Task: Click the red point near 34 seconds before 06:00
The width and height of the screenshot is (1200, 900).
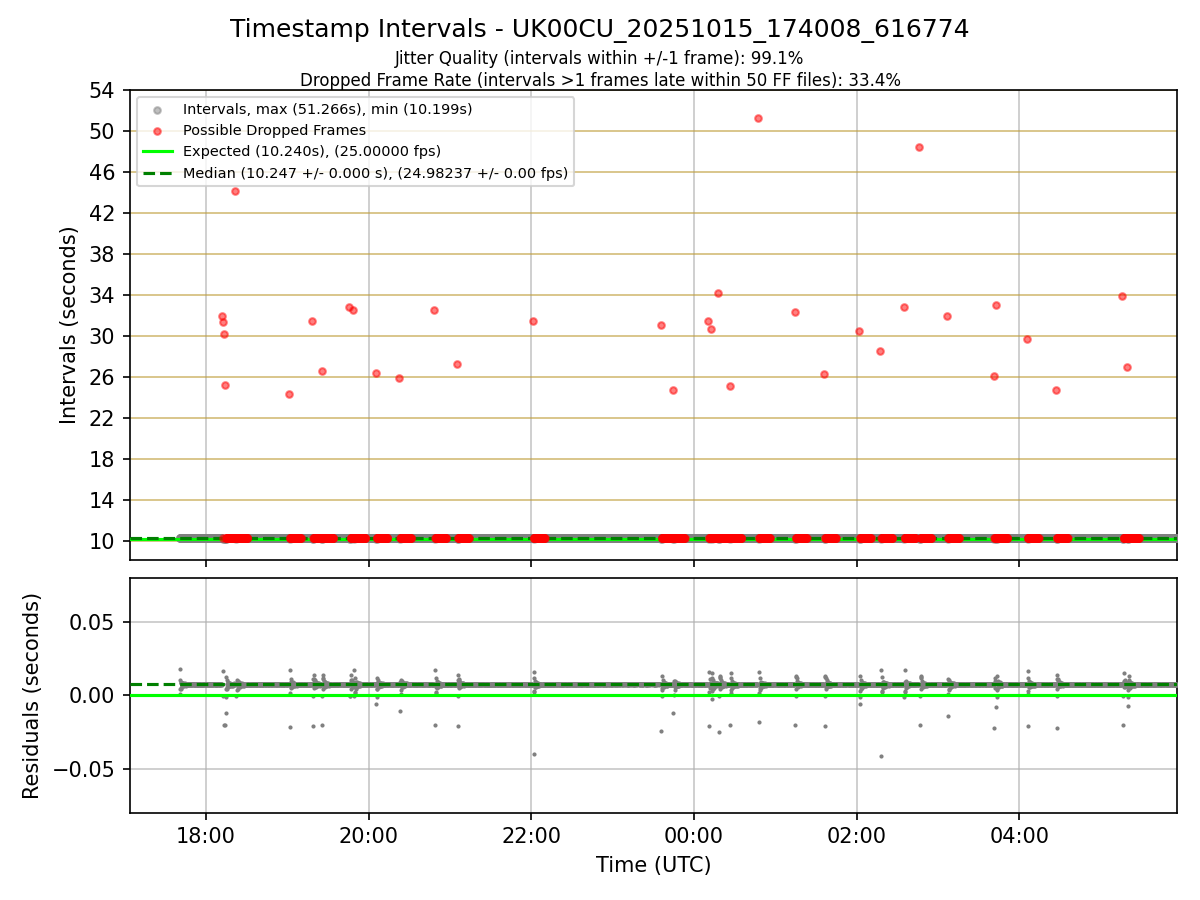Action: pyautogui.click(x=1122, y=296)
